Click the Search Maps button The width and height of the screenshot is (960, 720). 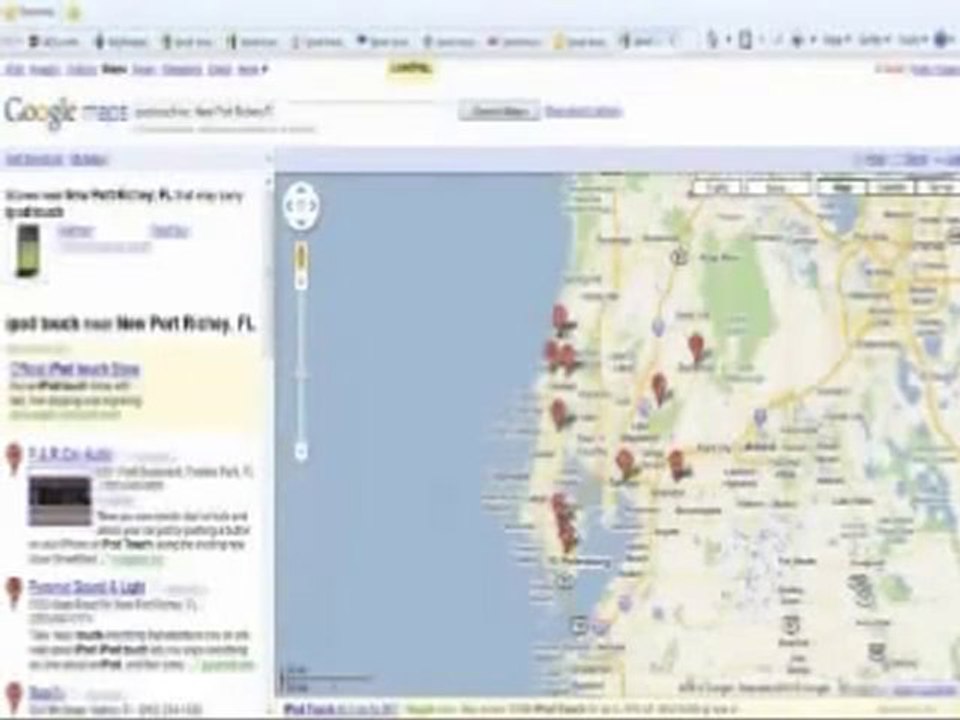[499, 111]
